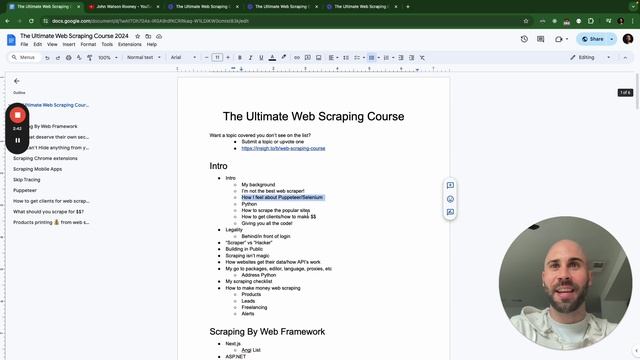This screenshot has width=640, height=360.
Task: Click the Insert image toolbar icon
Action: (319, 58)
